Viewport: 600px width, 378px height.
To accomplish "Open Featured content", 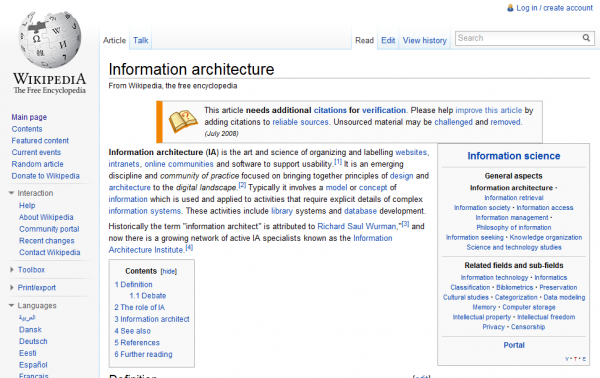I will pyautogui.click(x=40, y=140).
